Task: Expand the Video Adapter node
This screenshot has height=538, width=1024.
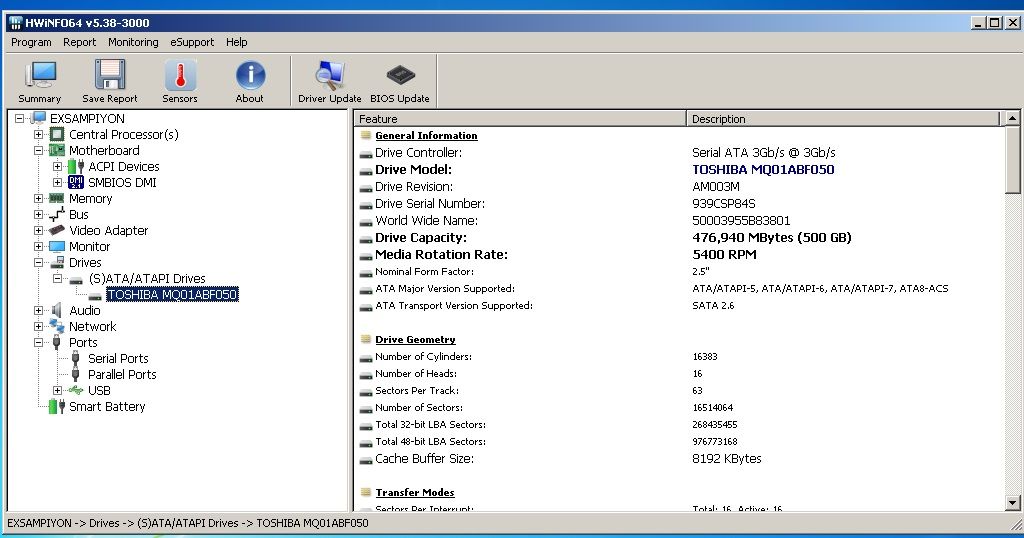Action: 39,230
